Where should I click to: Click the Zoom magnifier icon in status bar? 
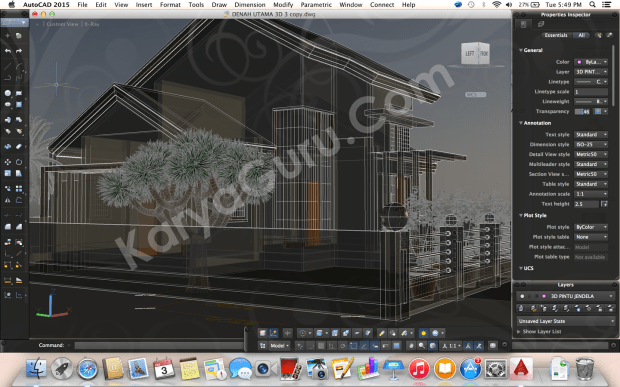coord(422,346)
